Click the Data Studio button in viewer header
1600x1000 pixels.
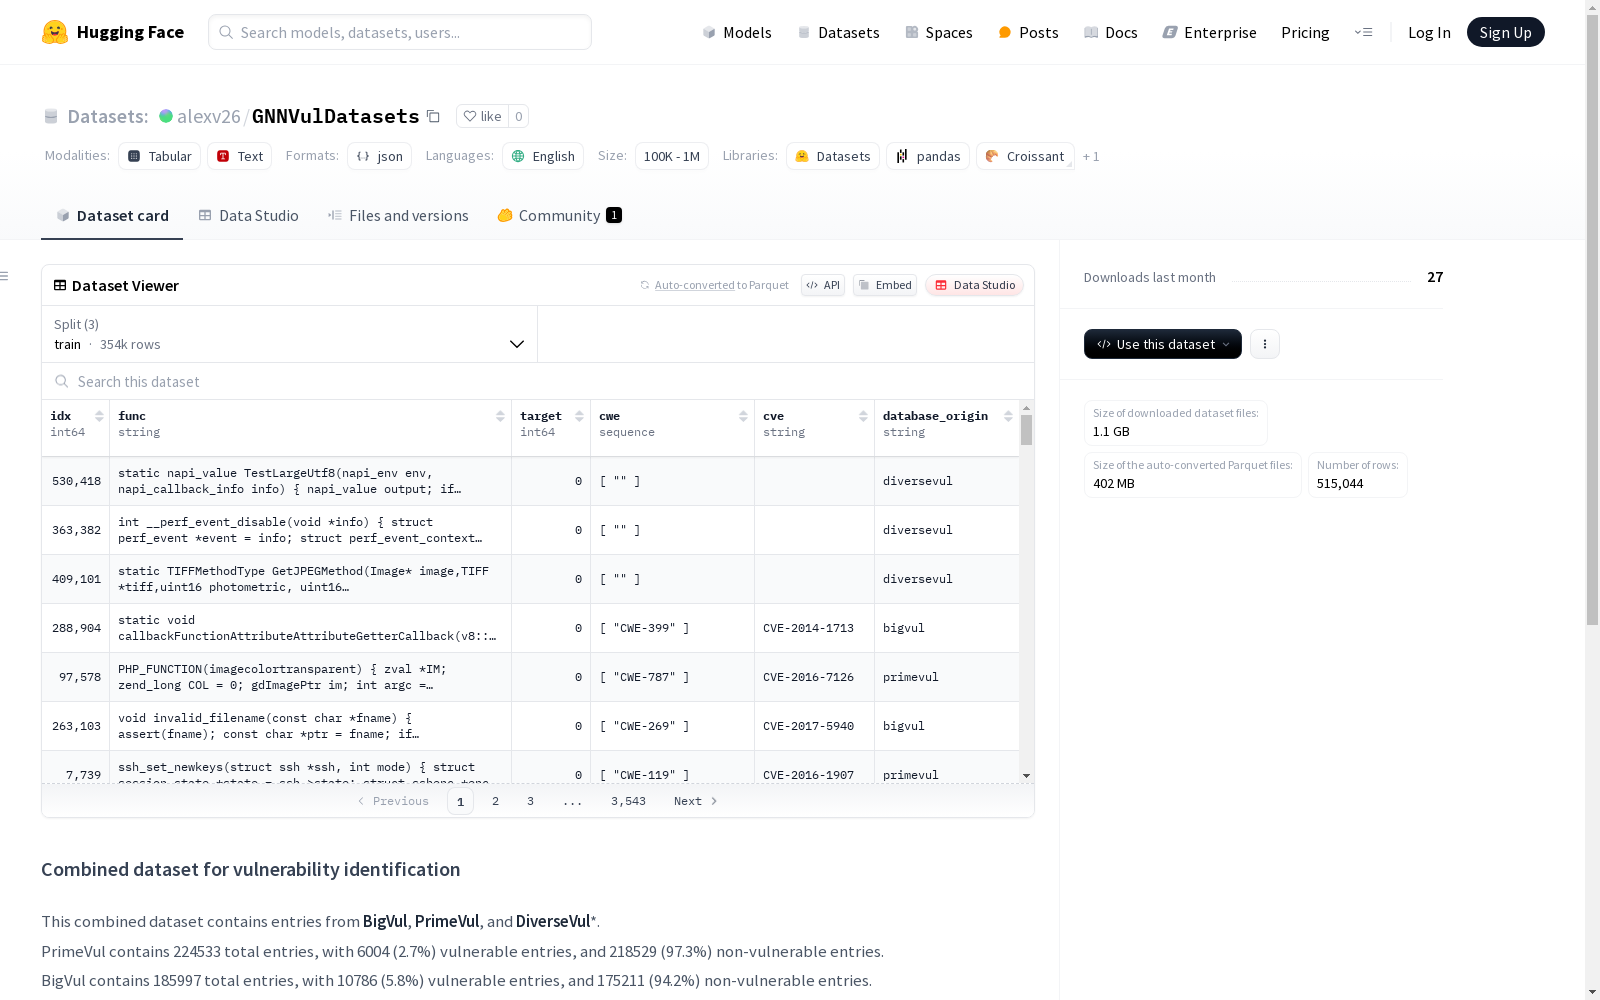point(974,285)
